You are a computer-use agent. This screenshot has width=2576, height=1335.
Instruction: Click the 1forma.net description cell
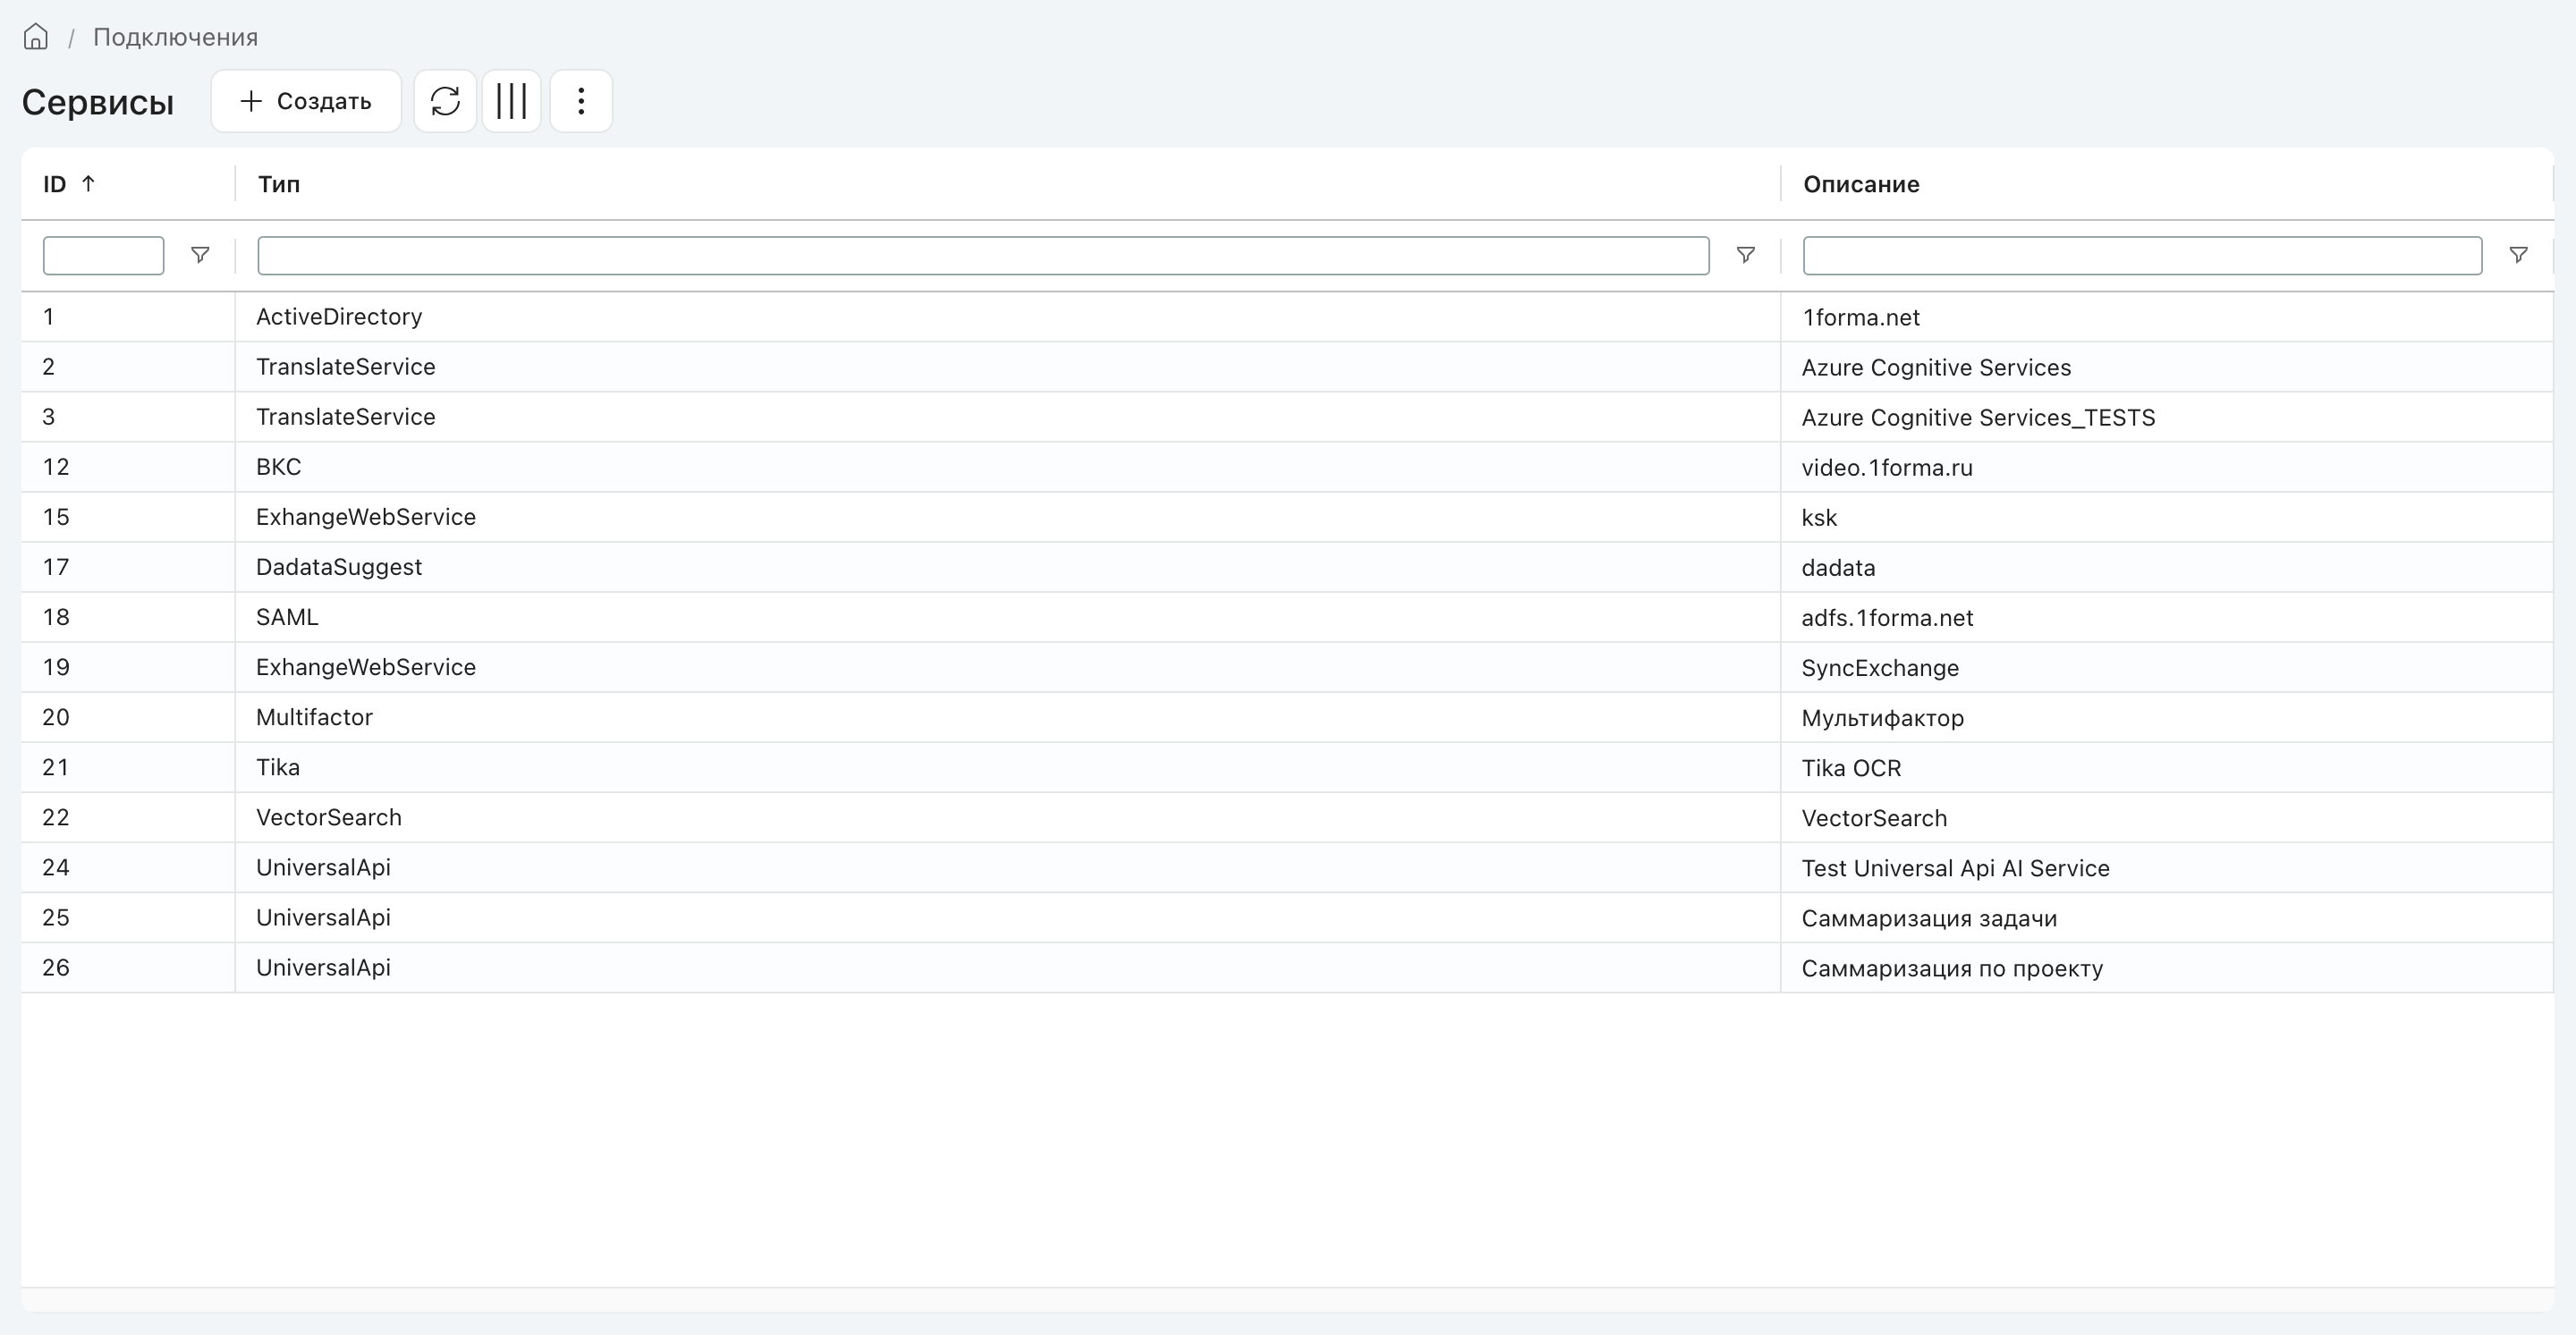(x=2166, y=317)
